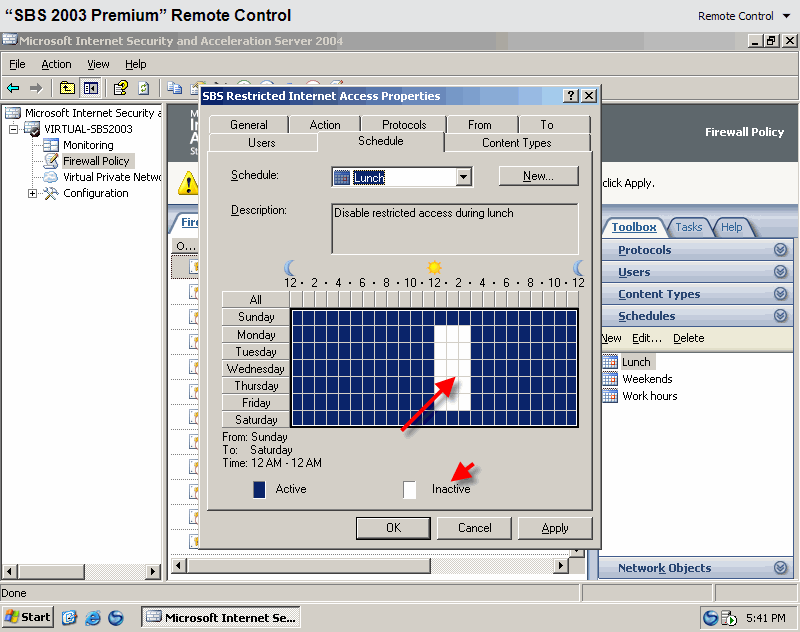
Task: Collapse the VIRTUAL-SBS2003 tree node
Action: point(13,129)
